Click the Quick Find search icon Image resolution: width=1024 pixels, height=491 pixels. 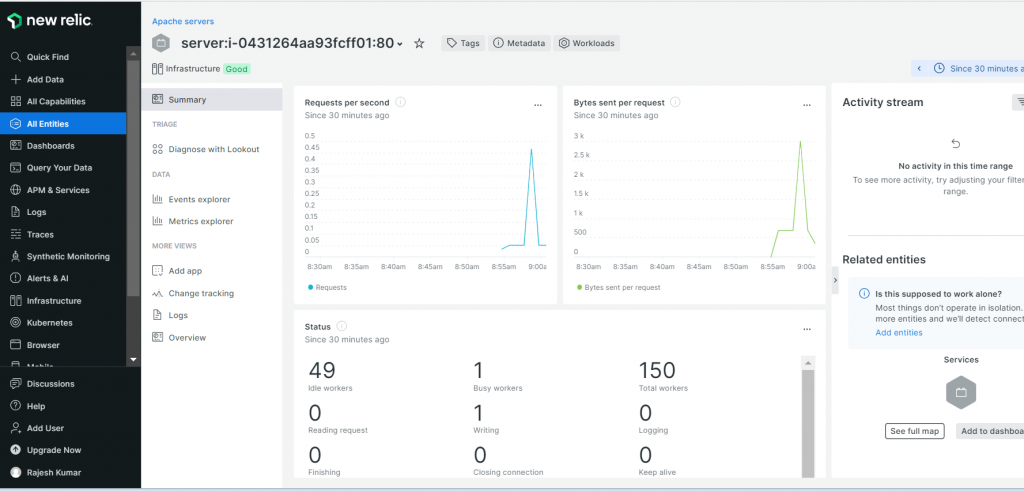tap(15, 57)
